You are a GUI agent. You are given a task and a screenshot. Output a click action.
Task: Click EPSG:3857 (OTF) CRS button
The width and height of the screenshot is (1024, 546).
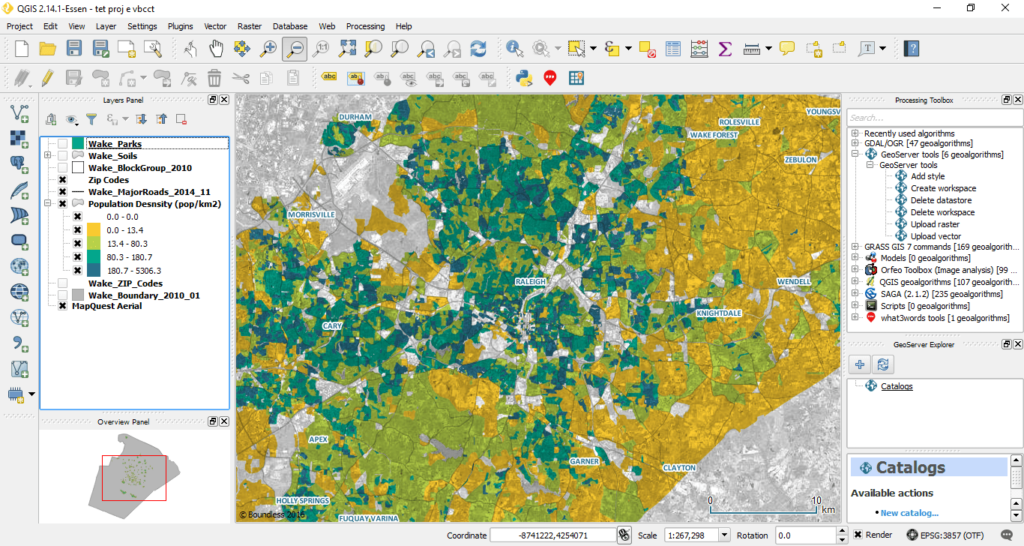pyautogui.click(x=945, y=535)
